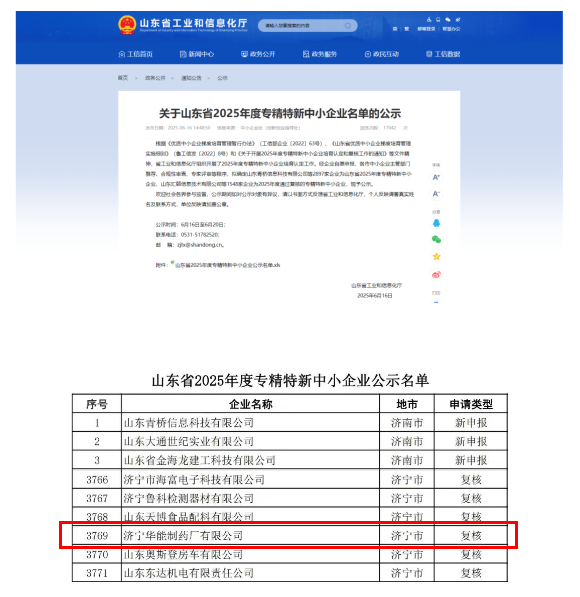This screenshot has width=580, height=597.
Task: Open the 工信数据 navigation tab
Action: click(443, 54)
